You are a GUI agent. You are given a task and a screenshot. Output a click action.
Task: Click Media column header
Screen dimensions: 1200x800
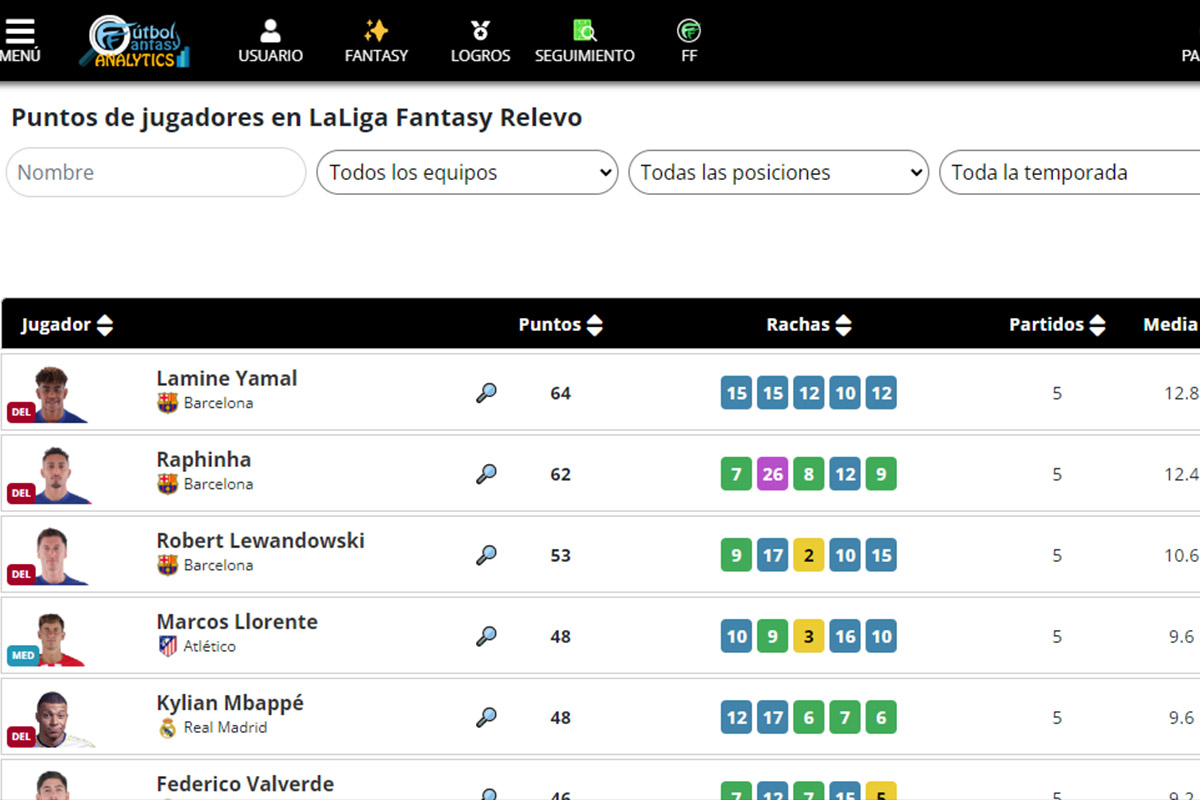click(x=1171, y=324)
